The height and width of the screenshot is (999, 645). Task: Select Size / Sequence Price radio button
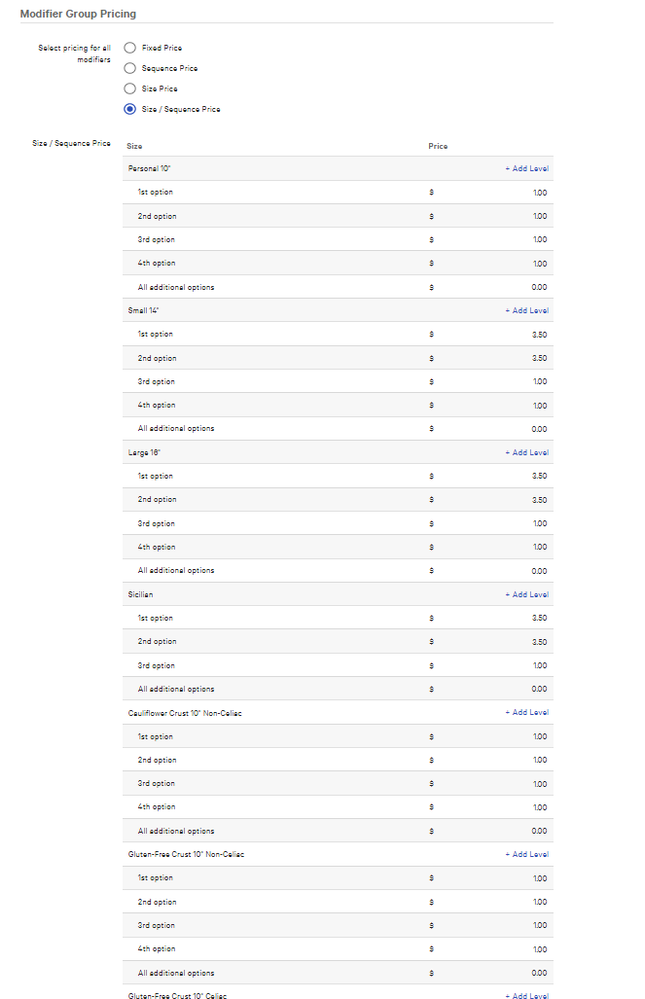coord(130,109)
